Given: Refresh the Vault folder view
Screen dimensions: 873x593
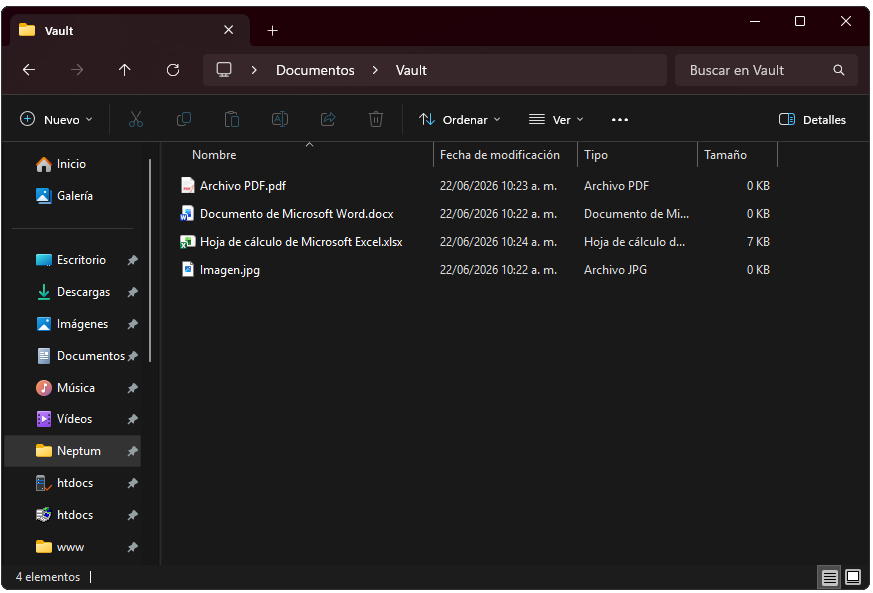Looking at the screenshot, I should tap(173, 70).
